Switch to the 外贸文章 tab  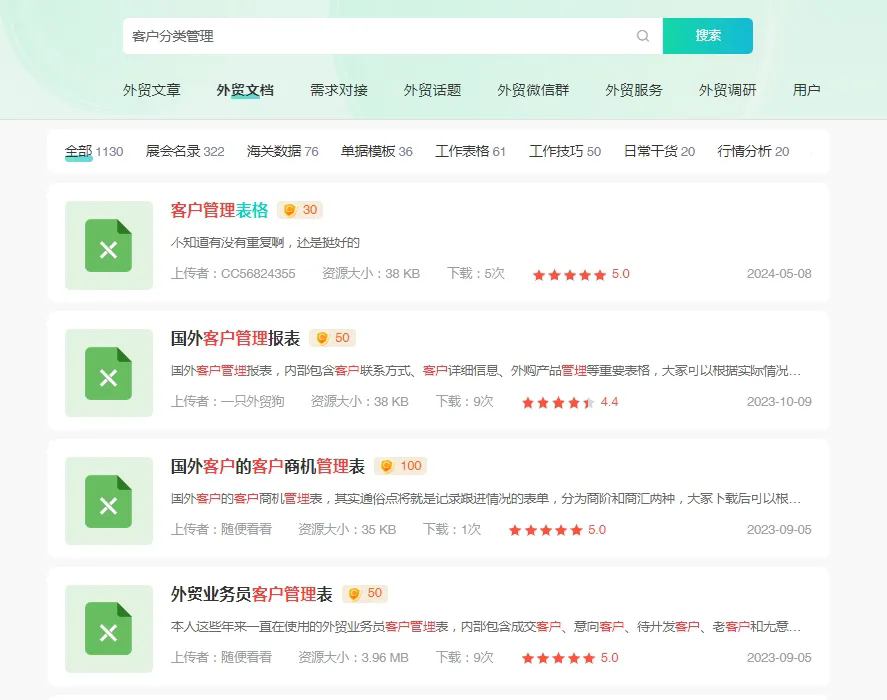152,90
